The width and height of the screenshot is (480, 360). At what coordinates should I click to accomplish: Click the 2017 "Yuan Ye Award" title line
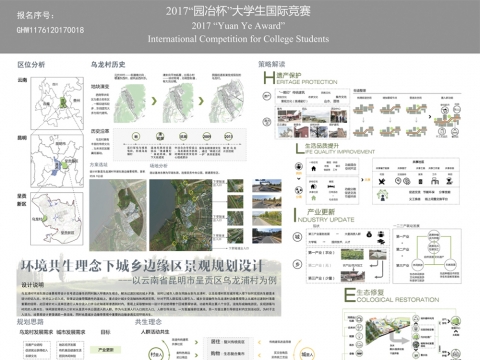[x=238, y=26]
